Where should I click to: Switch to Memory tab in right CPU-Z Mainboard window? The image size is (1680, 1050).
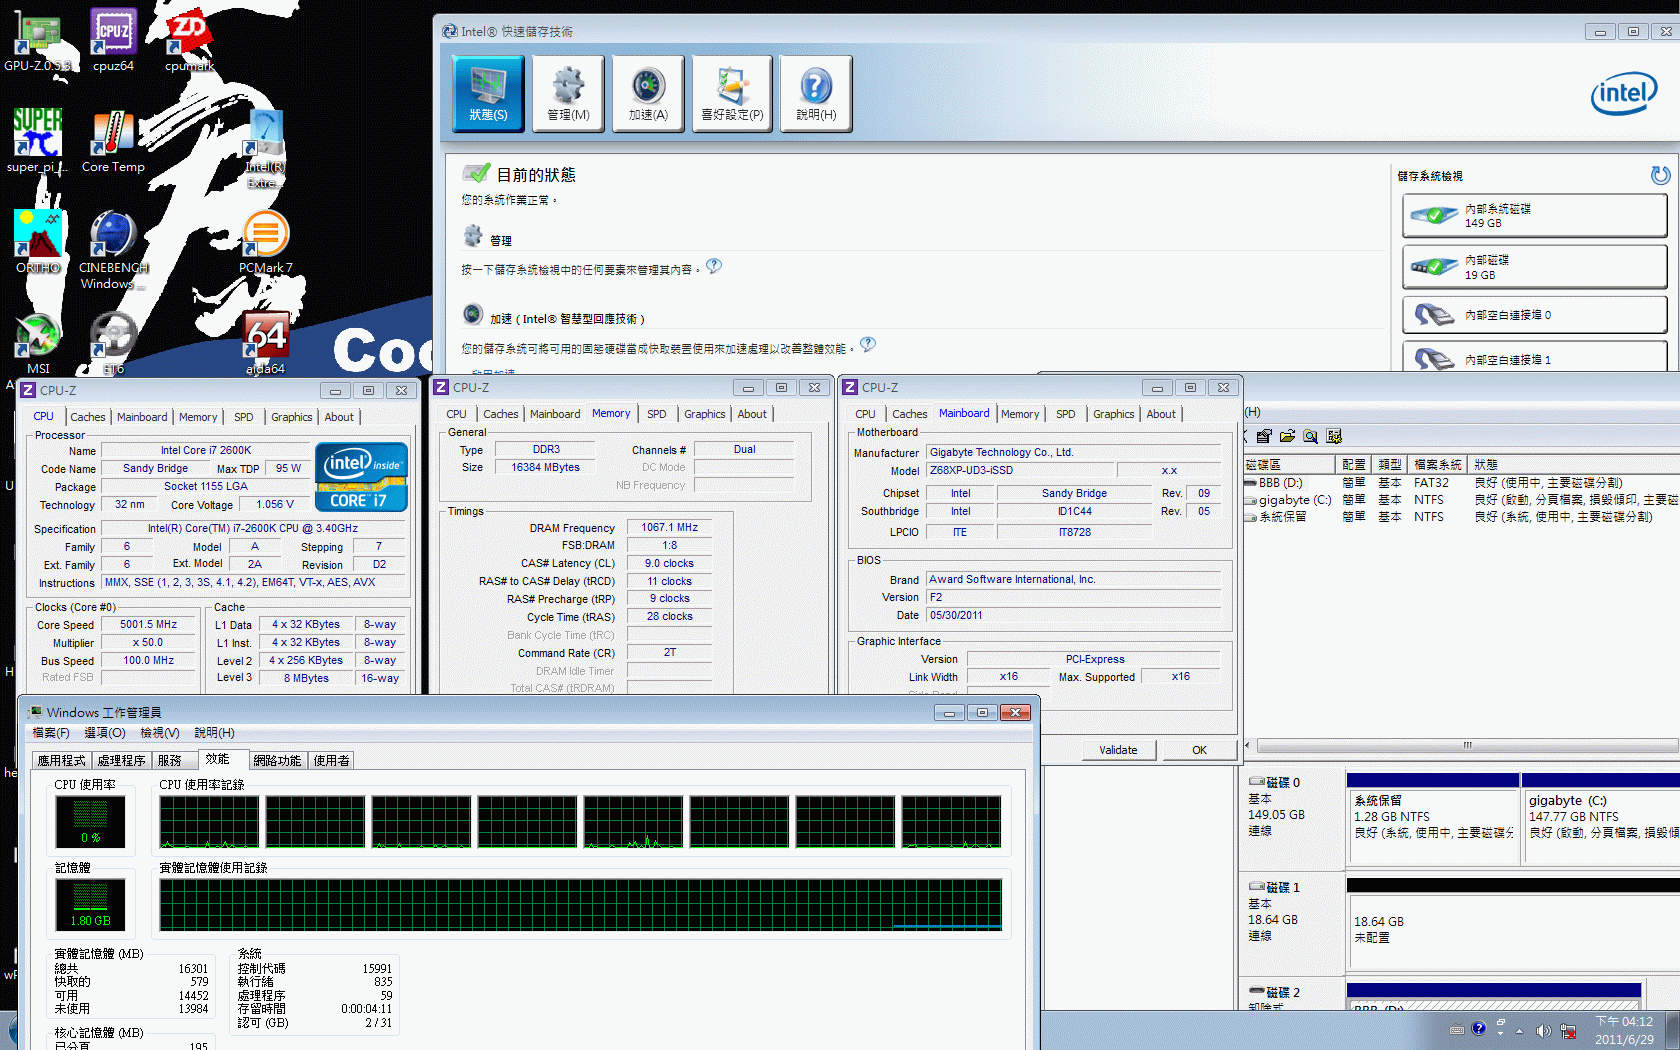click(1020, 414)
